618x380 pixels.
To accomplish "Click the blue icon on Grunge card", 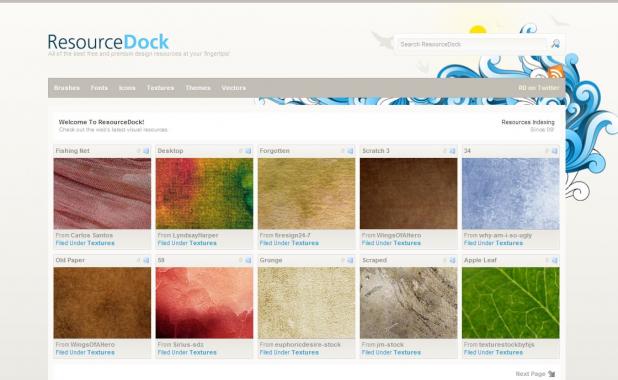I will coord(350,260).
